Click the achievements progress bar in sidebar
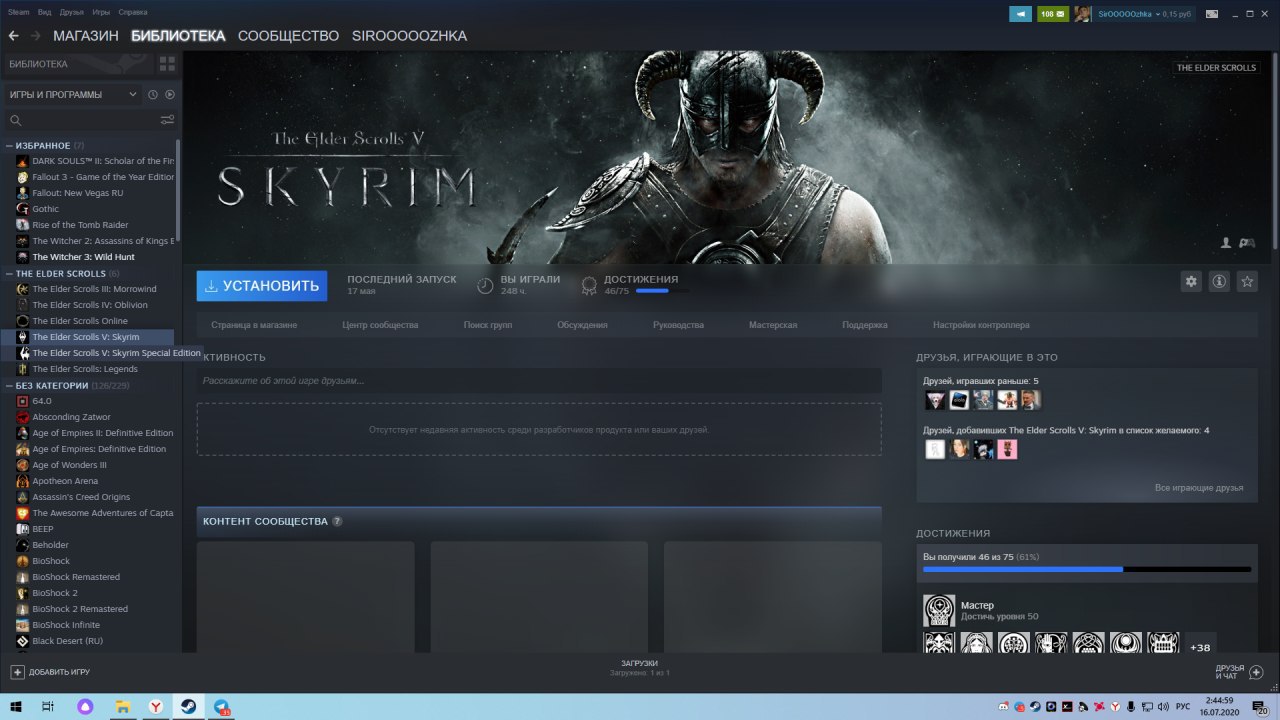 coord(1087,569)
